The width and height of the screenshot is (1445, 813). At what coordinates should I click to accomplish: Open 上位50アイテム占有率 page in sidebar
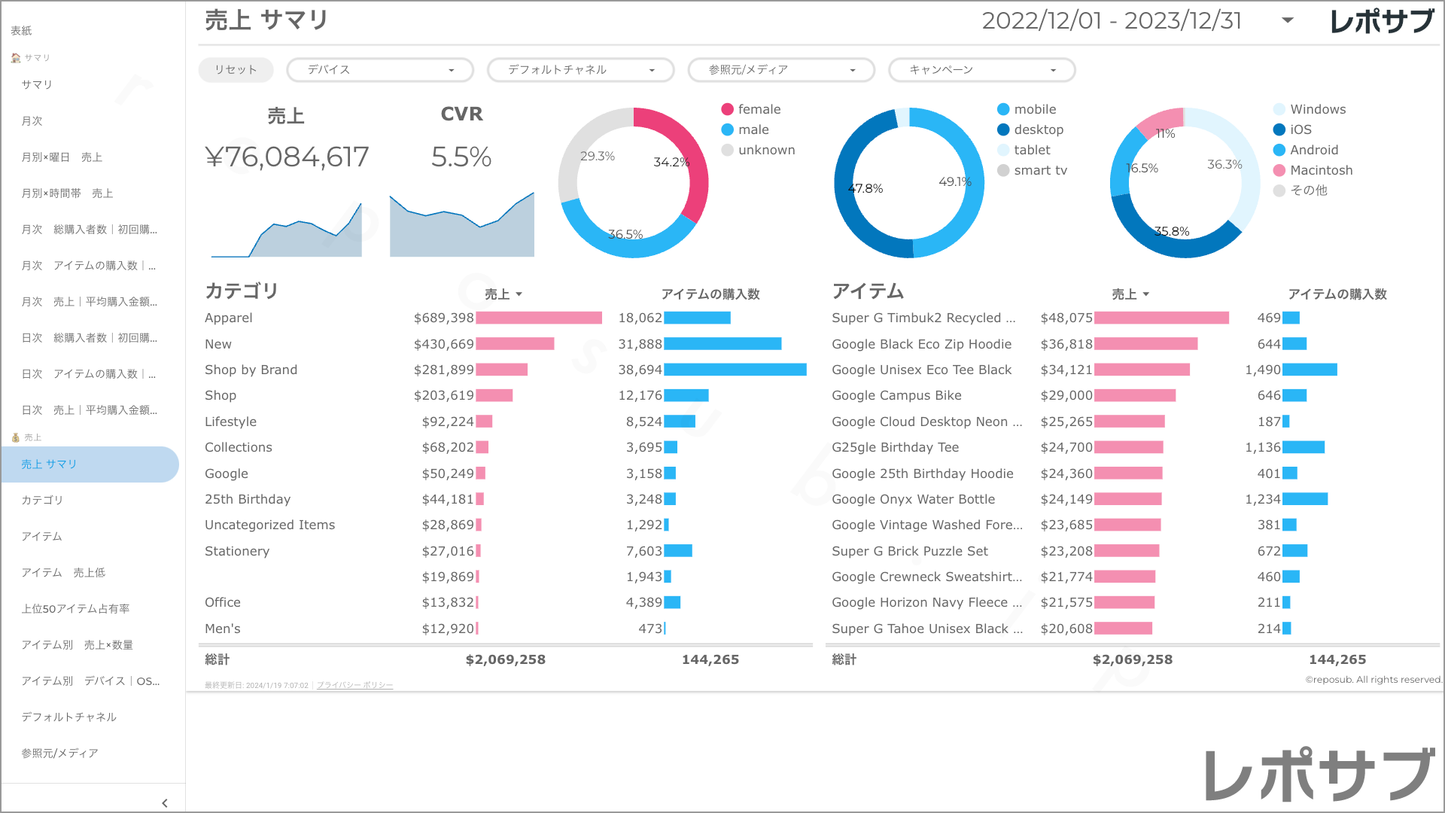pos(75,609)
